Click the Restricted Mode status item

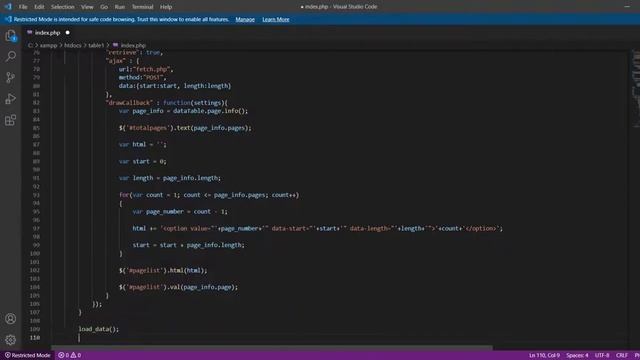(27, 356)
